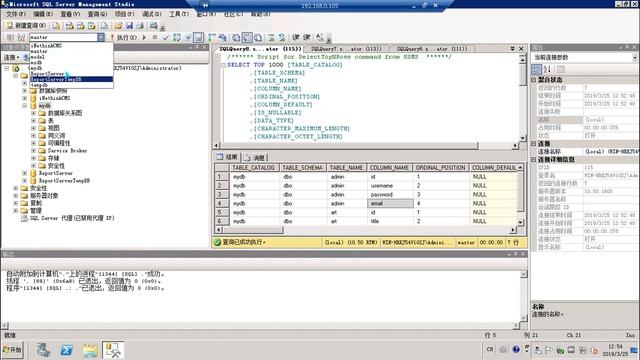This screenshot has height=360, width=640.
Task: Open the 文件 (File) menu
Action: click(x=16, y=14)
